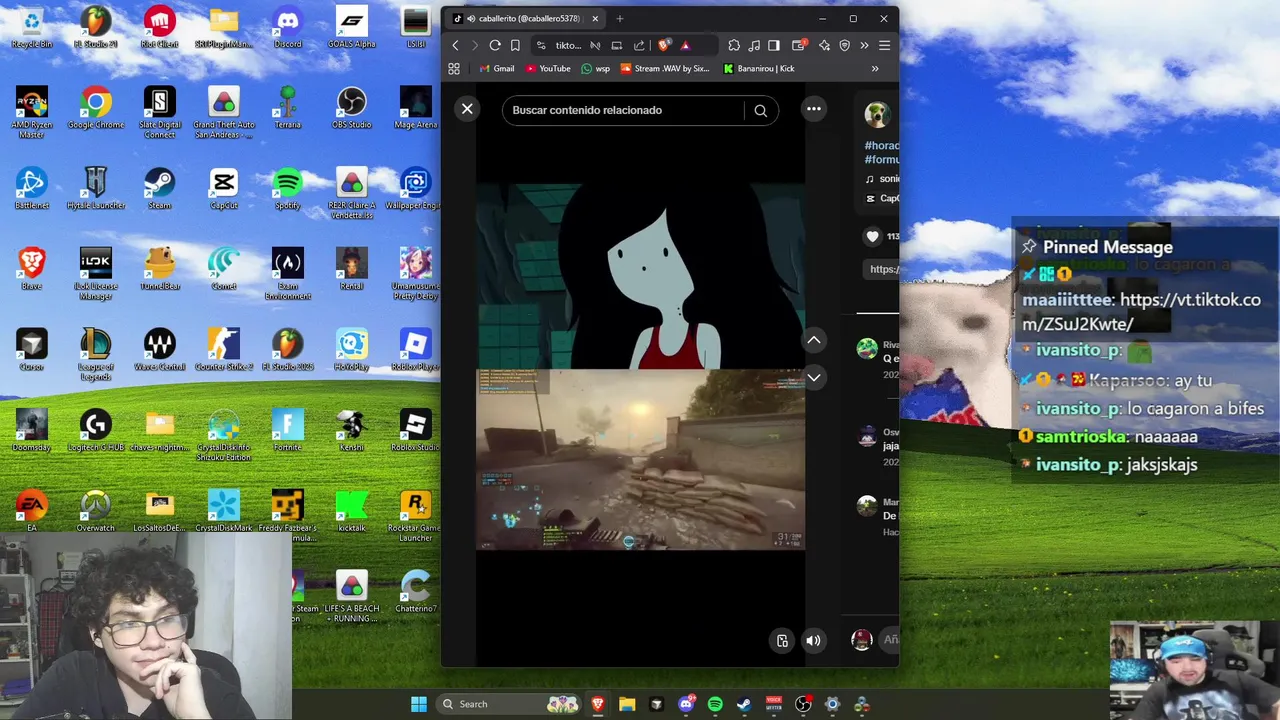Open File Explorer from taskbar

(x=627, y=704)
